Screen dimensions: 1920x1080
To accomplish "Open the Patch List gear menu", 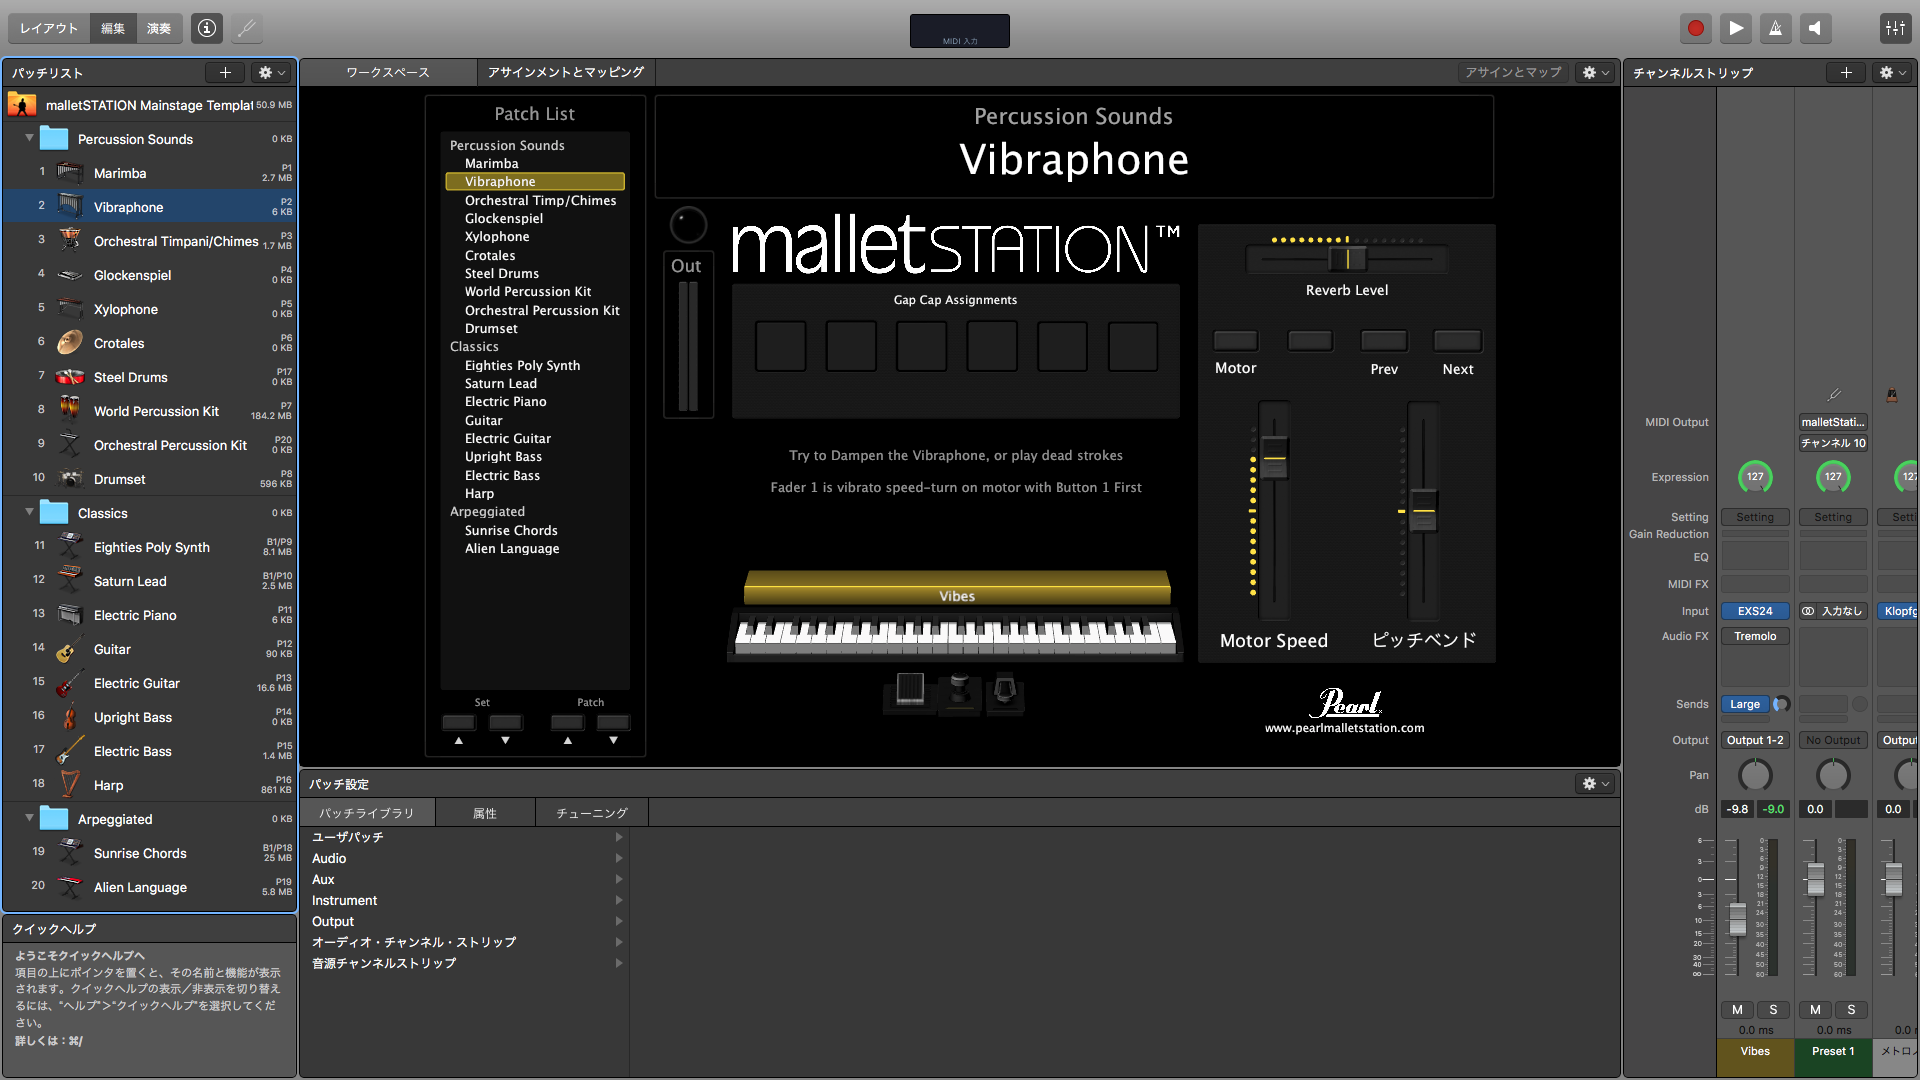I will click(x=270, y=72).
